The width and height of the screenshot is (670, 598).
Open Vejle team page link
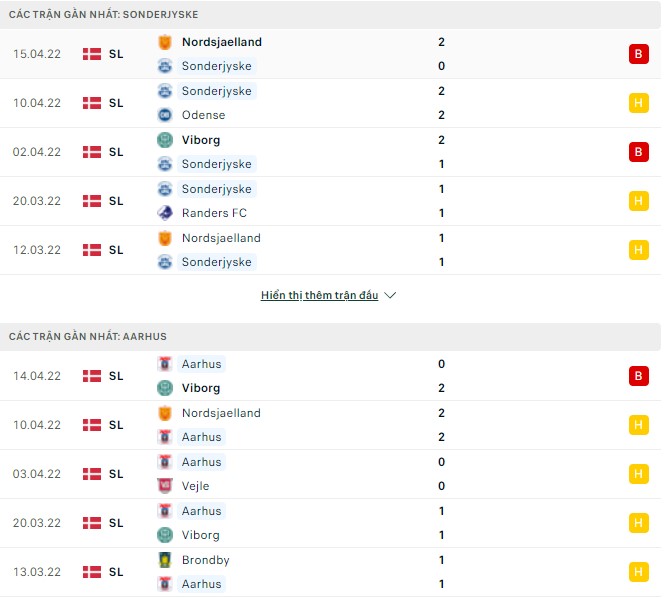pos(196,486)
